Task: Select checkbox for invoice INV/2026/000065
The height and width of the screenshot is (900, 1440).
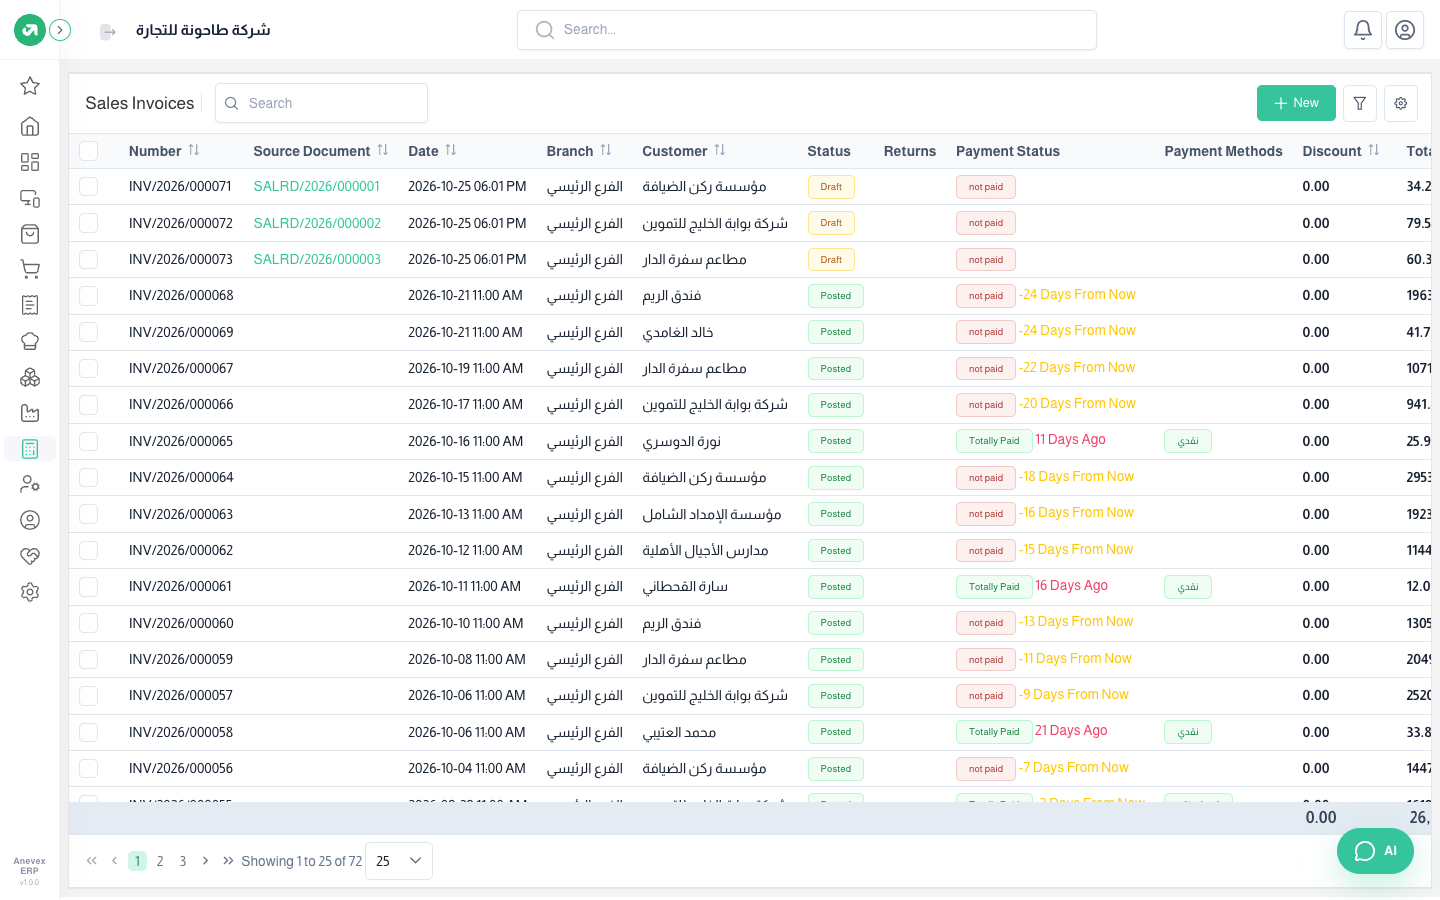Action: [89, 441]
